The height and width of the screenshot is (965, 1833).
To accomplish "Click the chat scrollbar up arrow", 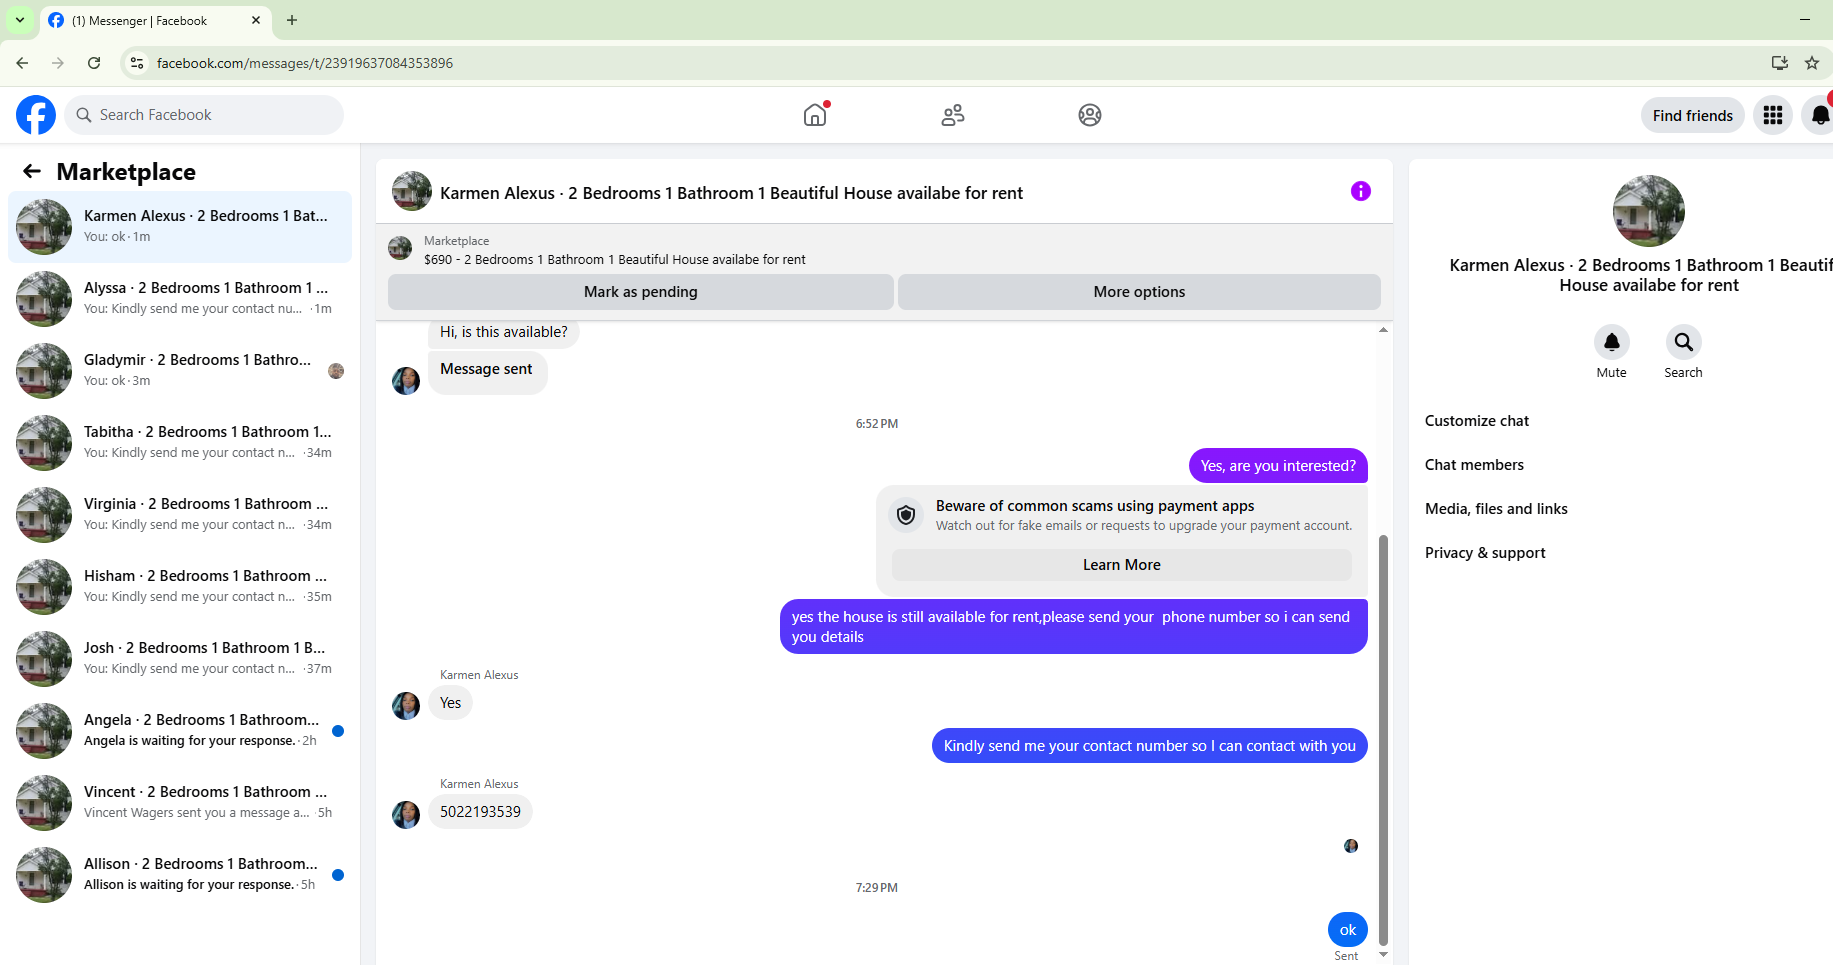I will (x=1383, y=330).
